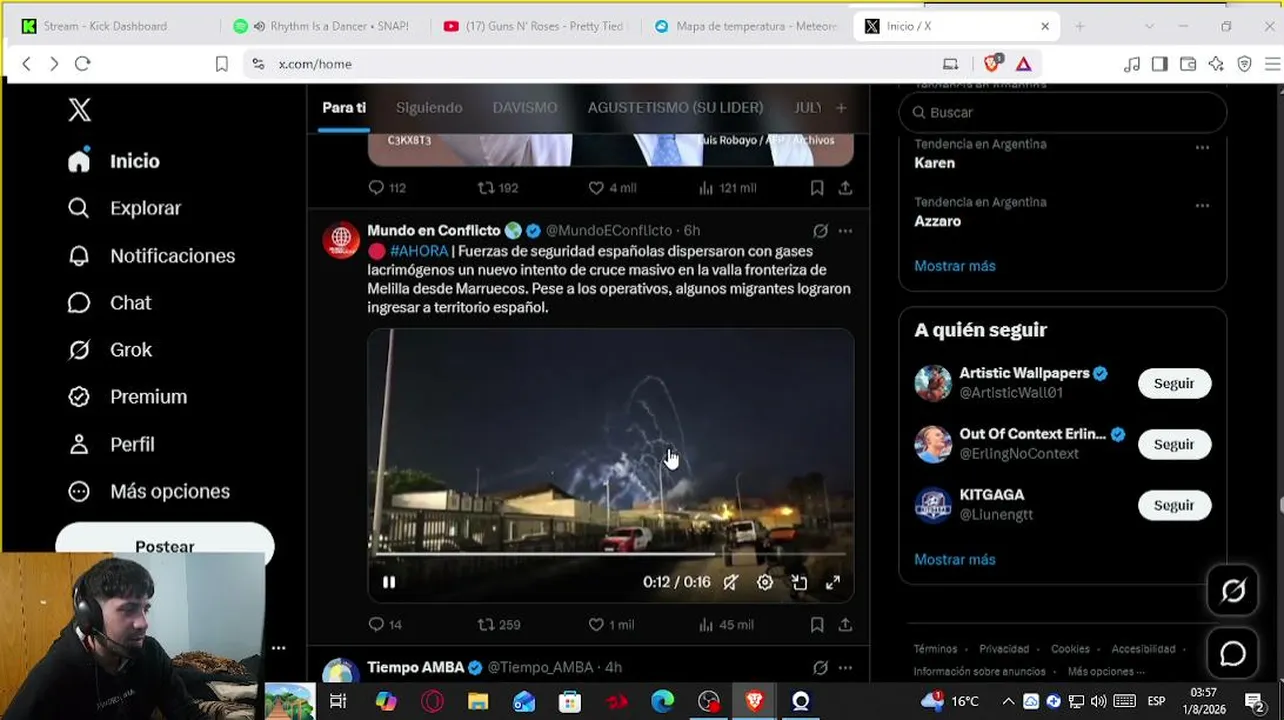Bookmark this page in the browser toolbar
1284x720 pixels.
tap(222, 64)
